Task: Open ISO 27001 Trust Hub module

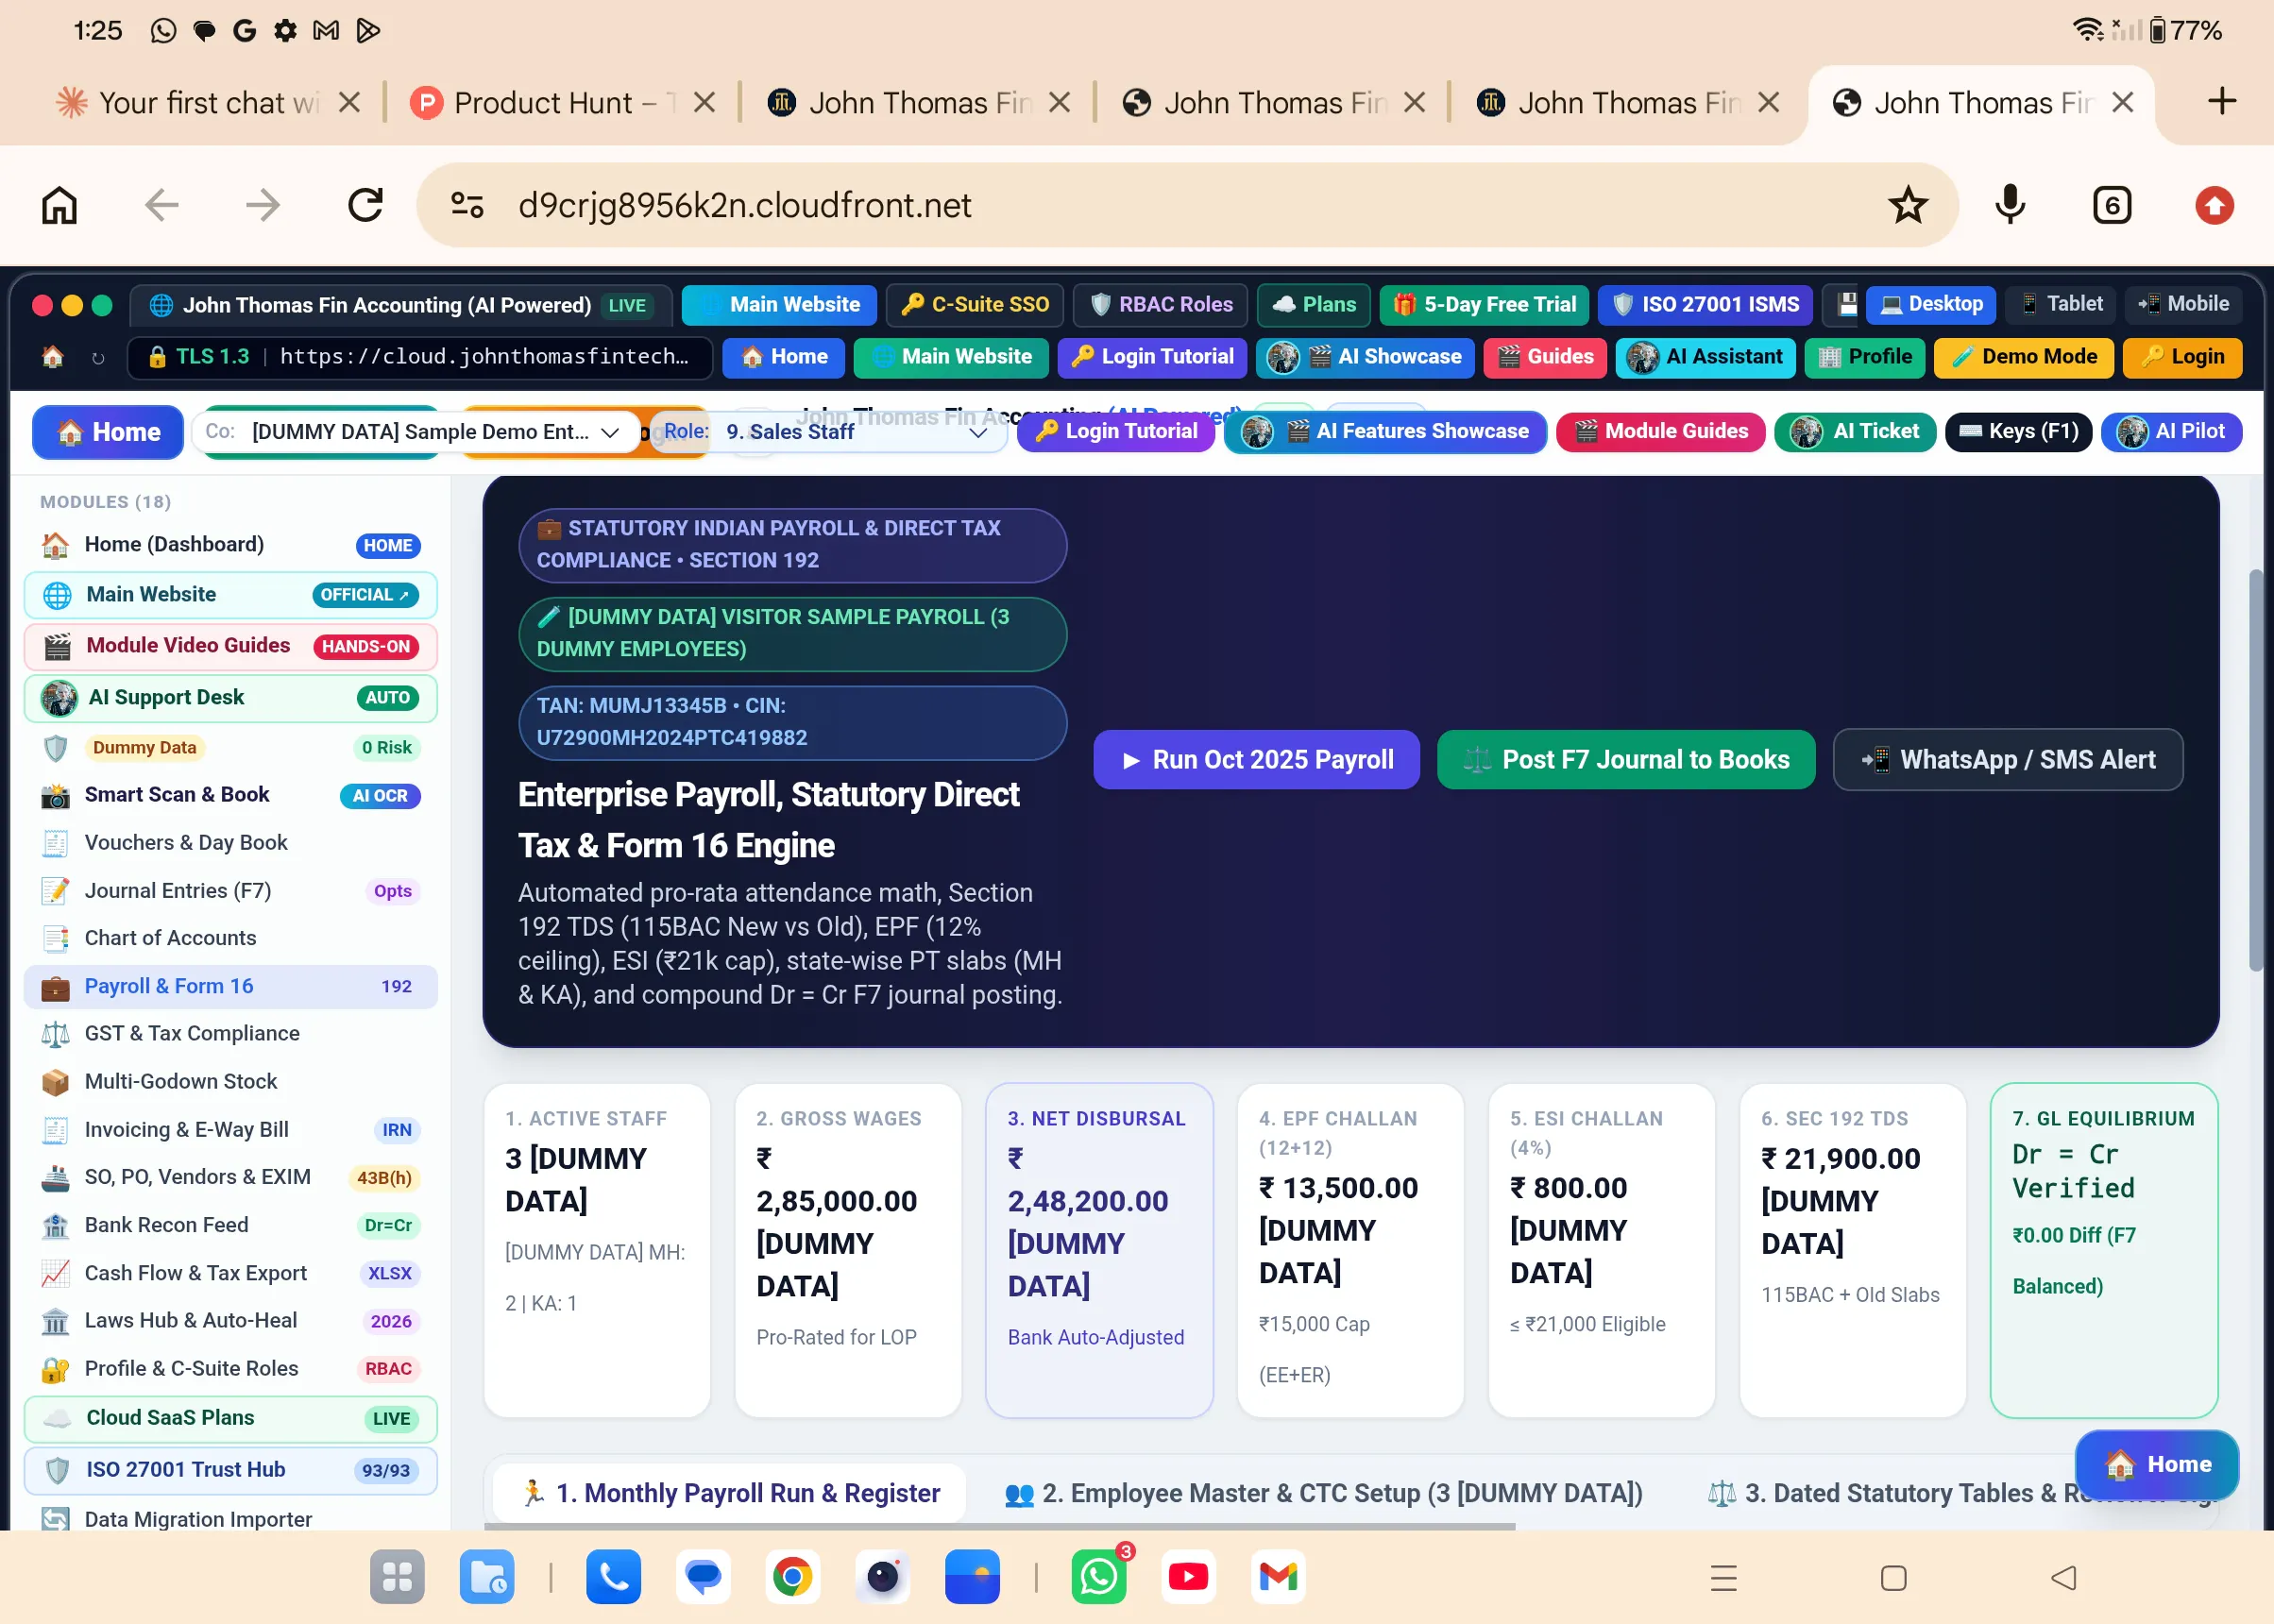Action: [x=231, y=1470]
